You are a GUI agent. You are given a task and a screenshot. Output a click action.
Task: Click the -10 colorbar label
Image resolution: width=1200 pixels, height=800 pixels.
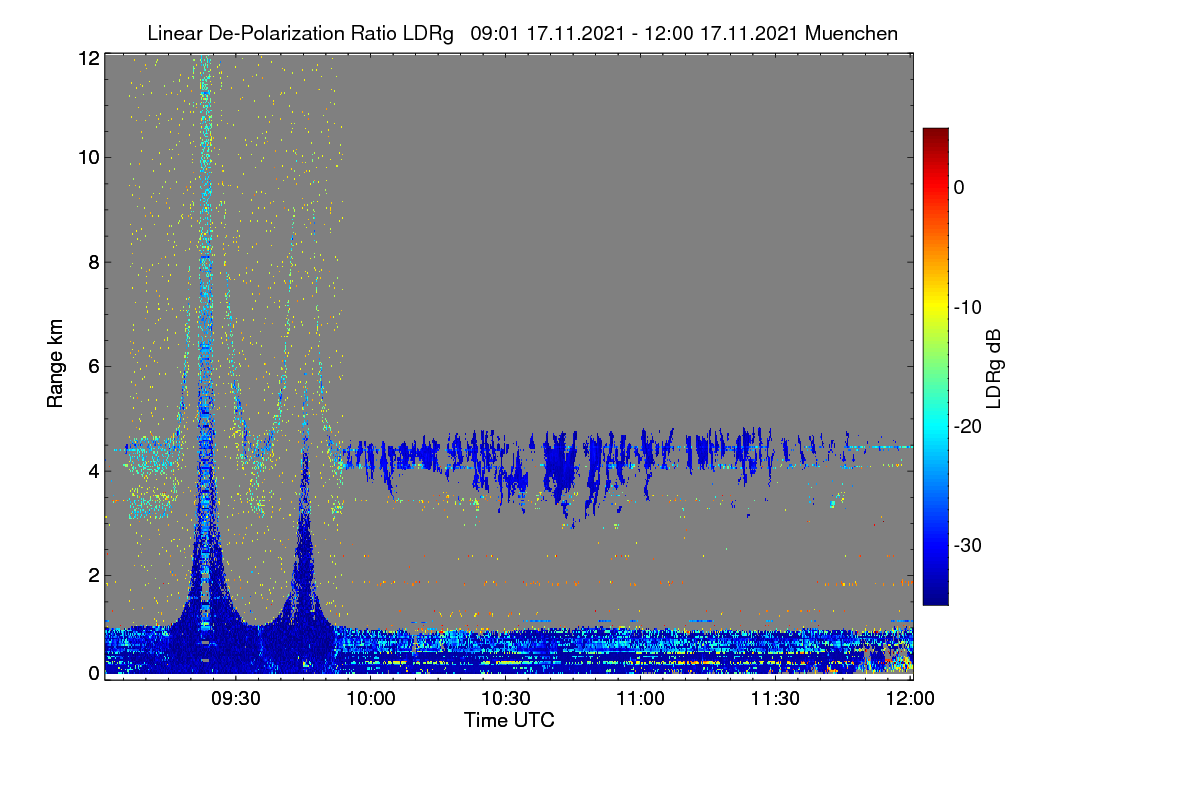pos(966,307)
